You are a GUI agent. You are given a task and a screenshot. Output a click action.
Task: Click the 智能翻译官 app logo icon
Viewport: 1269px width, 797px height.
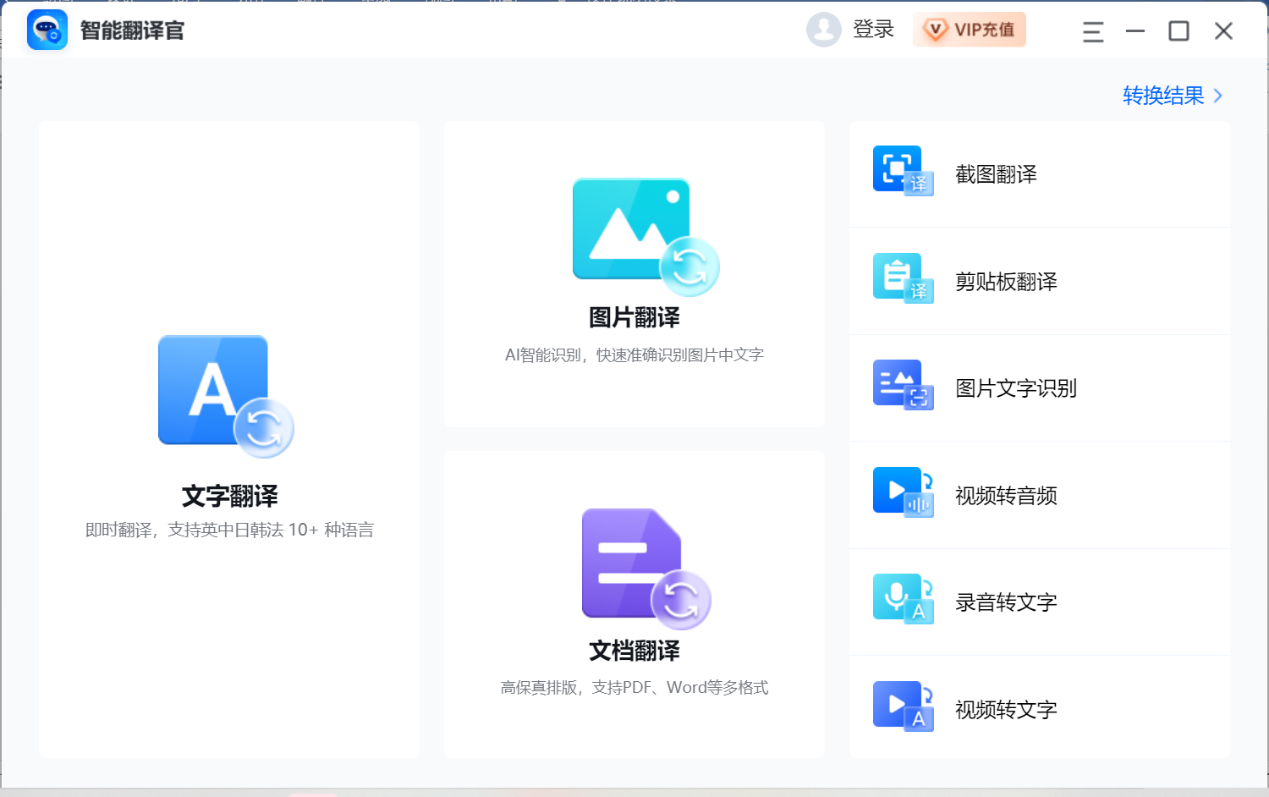click(47, 30)
